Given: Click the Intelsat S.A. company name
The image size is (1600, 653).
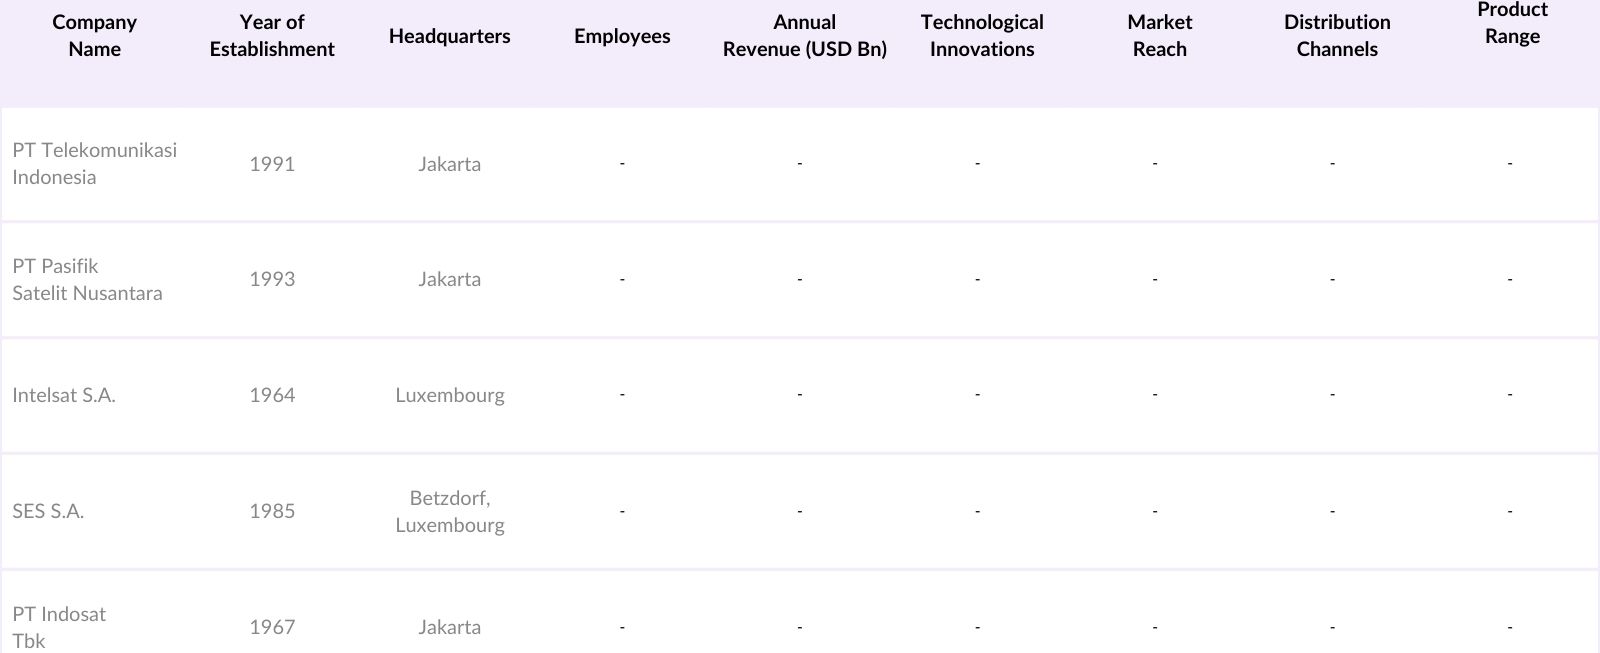Looking at the screenshot, I should 64,395.
